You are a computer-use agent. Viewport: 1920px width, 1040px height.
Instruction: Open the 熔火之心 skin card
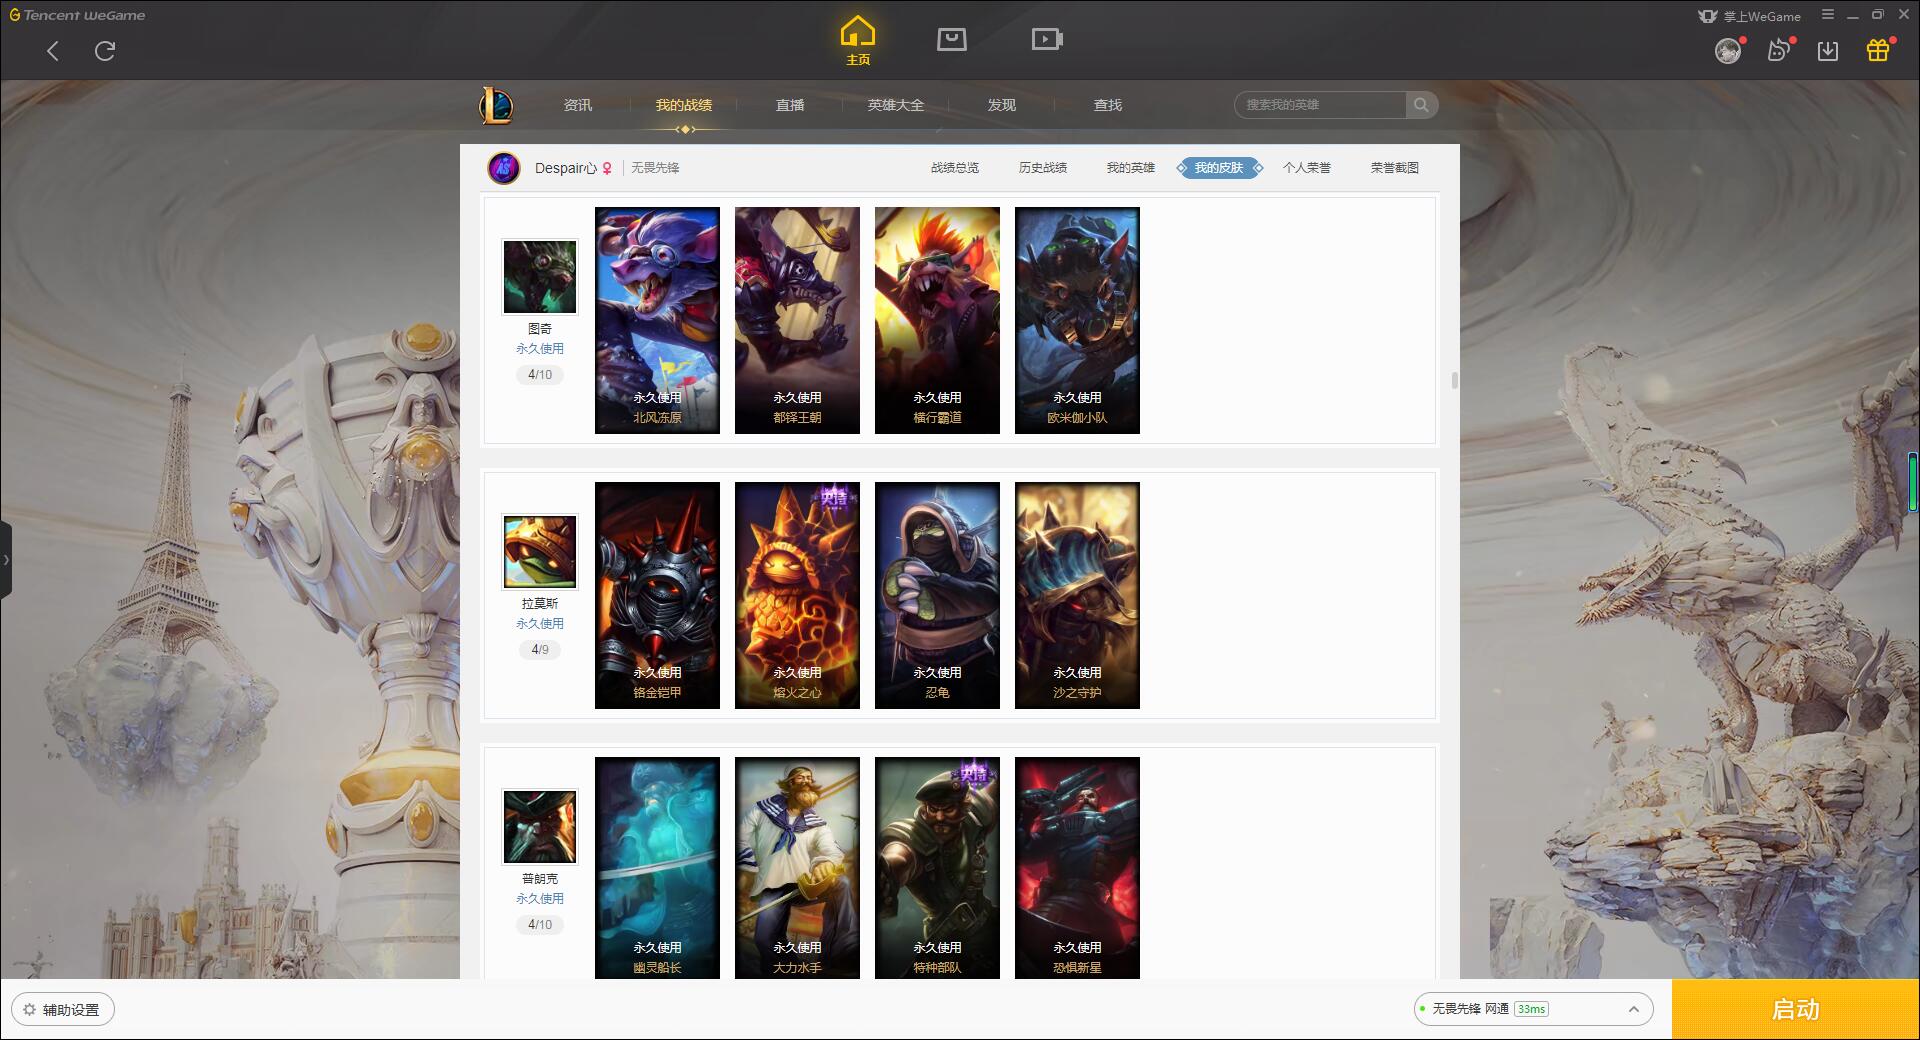[797, 595]
